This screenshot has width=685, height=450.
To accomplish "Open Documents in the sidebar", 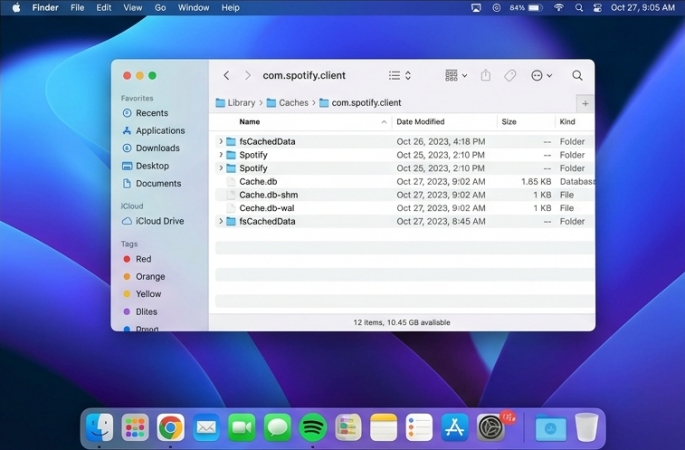I will click(x=152, y=183).
